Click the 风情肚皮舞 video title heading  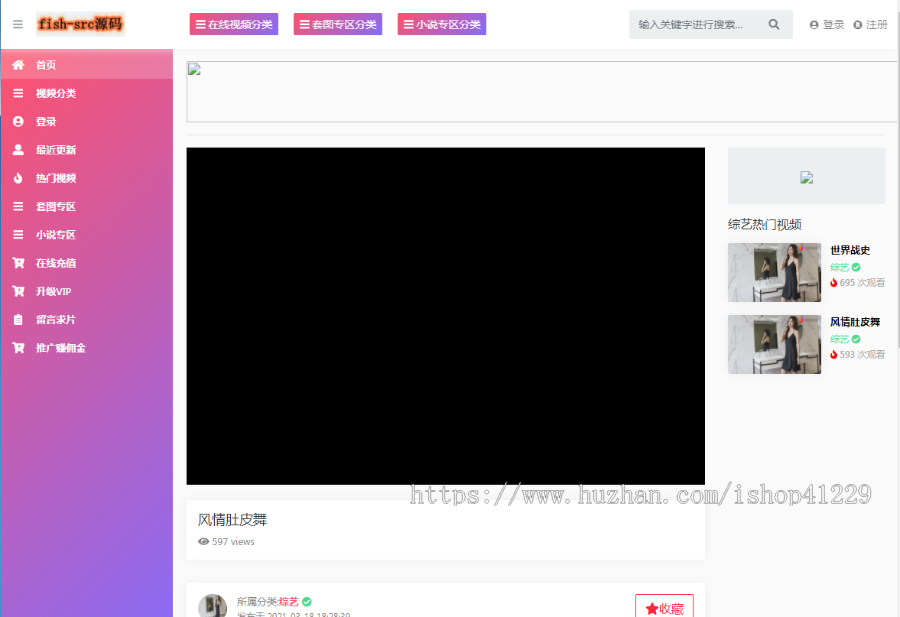click(x=232, y=520)
